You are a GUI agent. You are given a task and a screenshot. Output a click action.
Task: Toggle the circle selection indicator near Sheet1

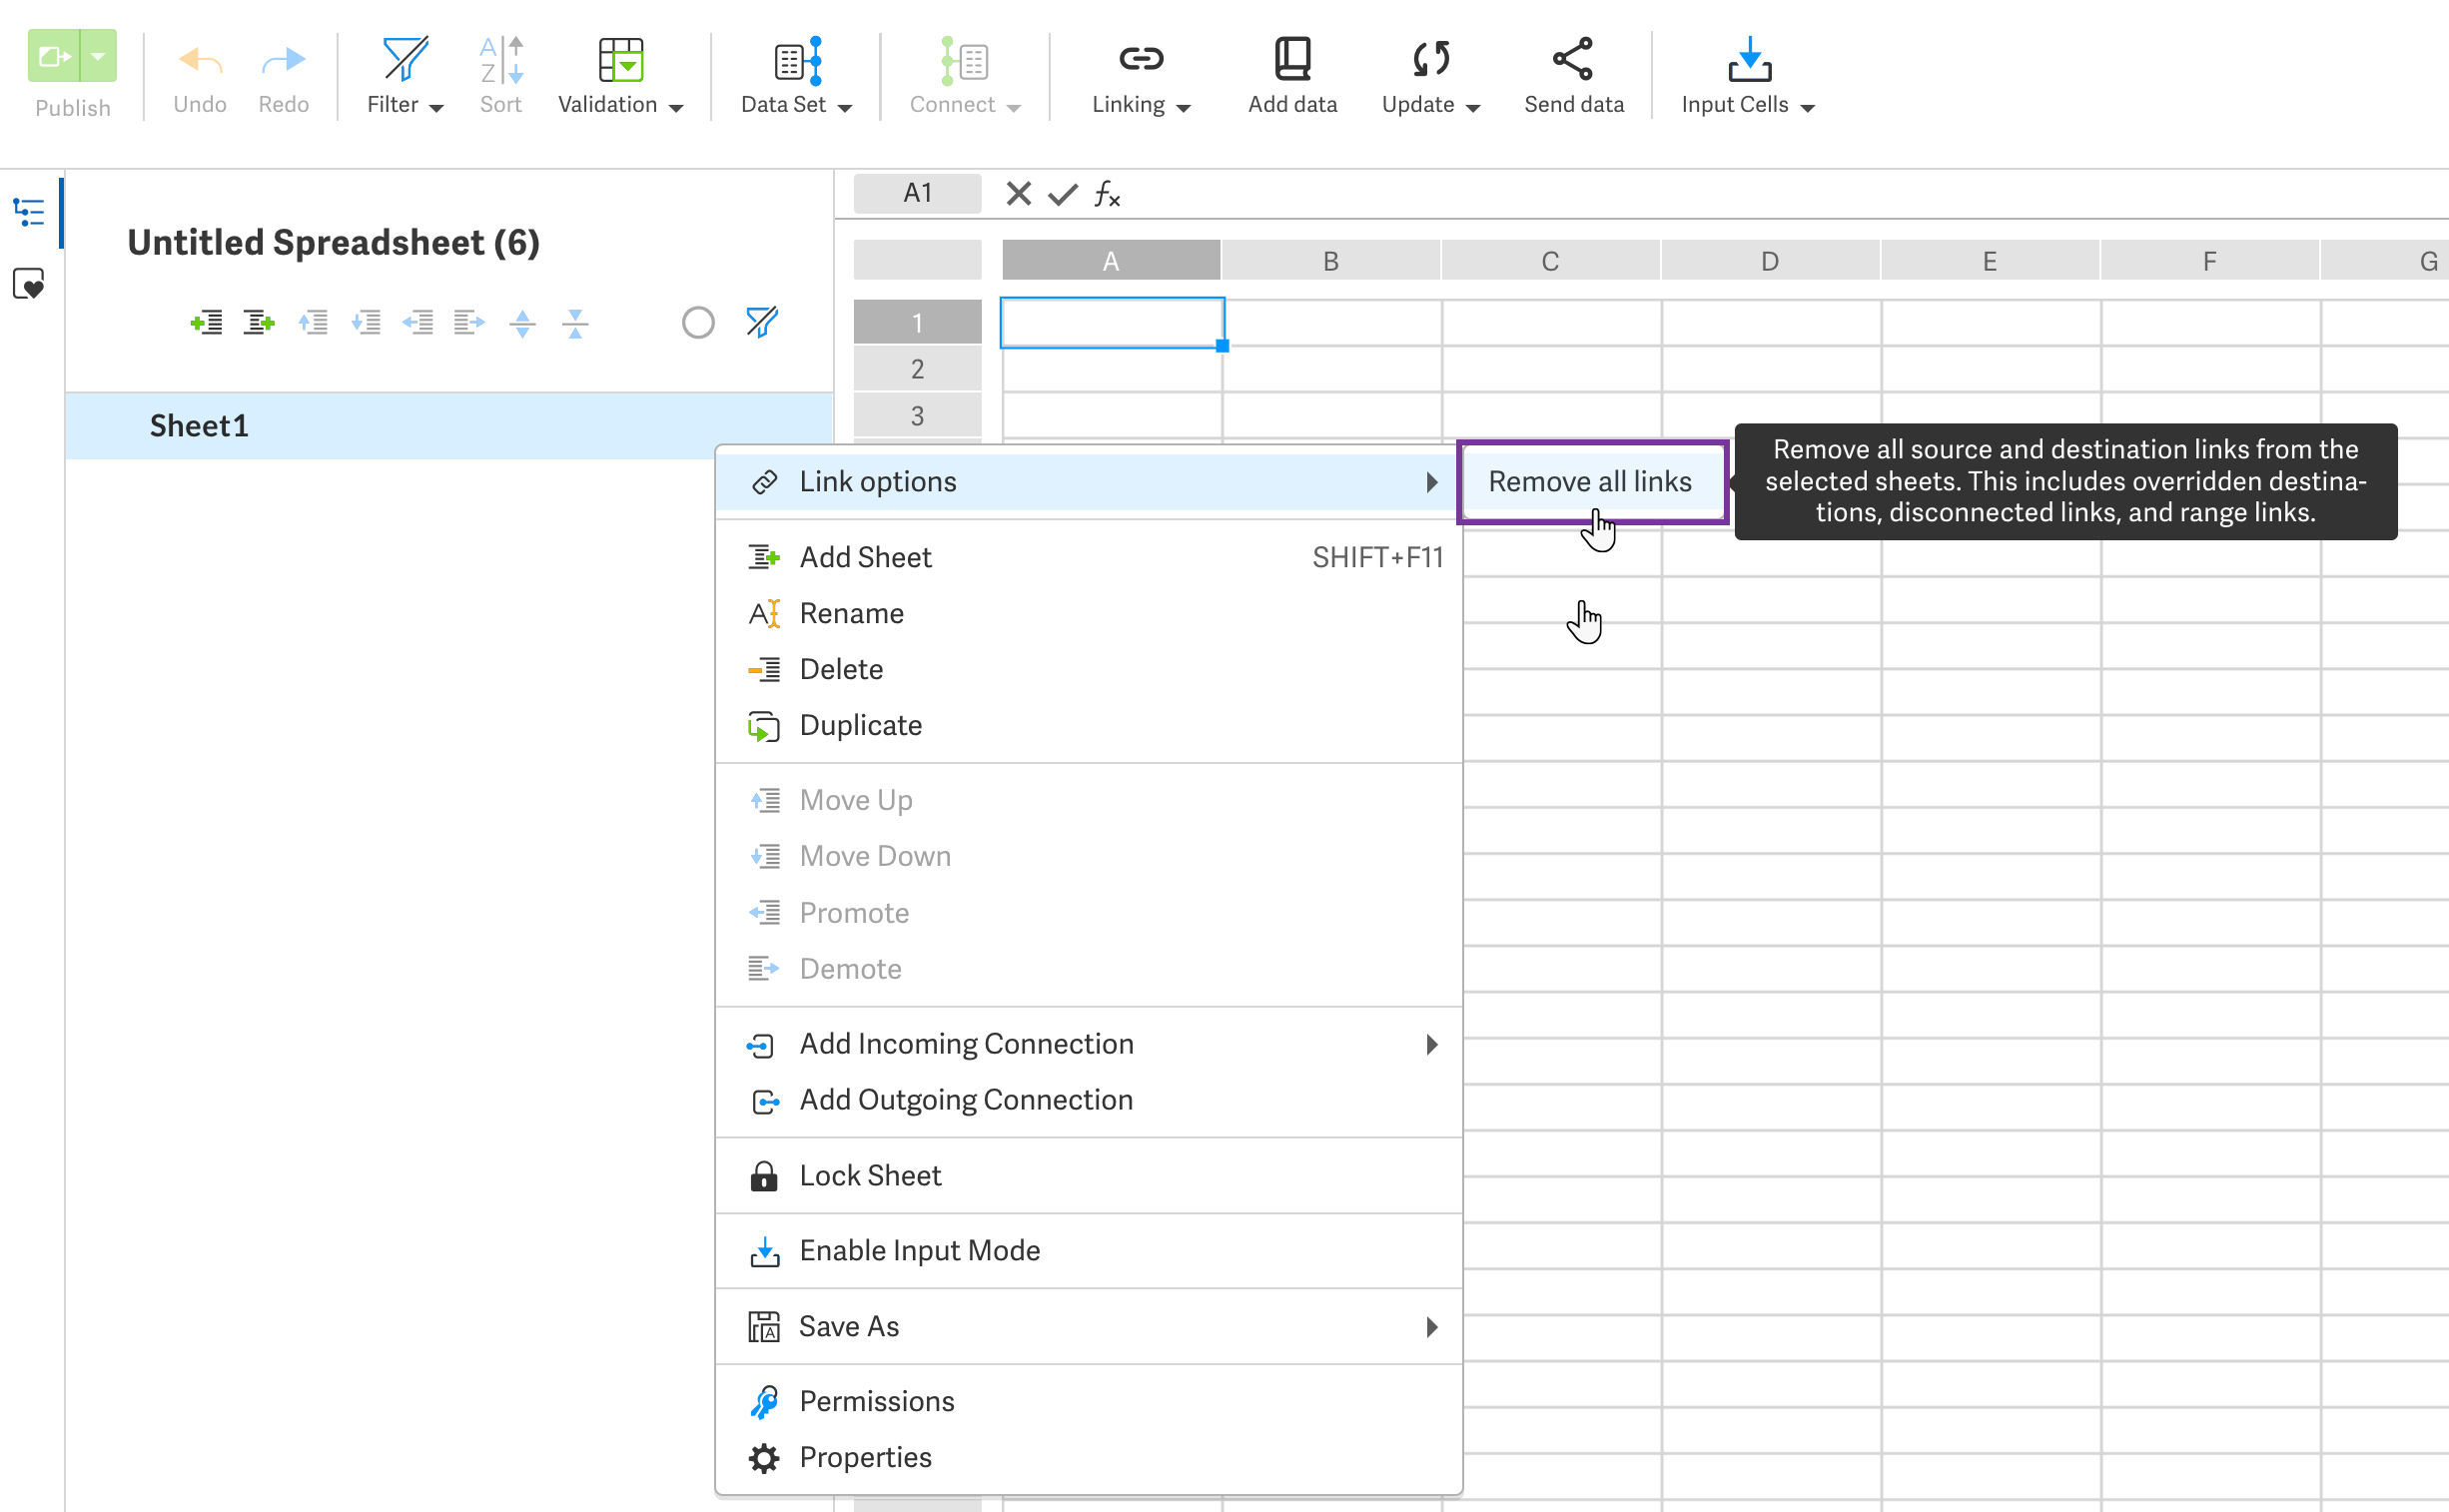pos(697,322)
